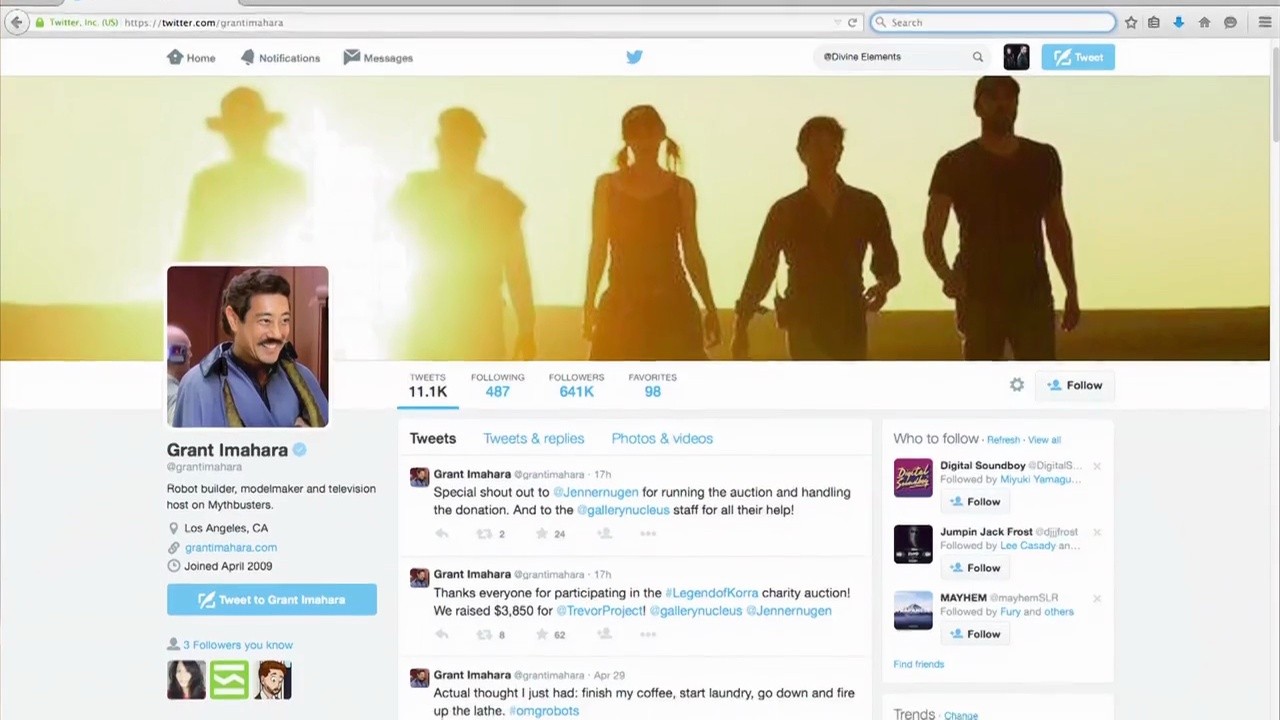Image resolution: width=1280 pixels, height=720 pixels.
Task: Reload the page with the refresh icon
Action: point(852,22)
